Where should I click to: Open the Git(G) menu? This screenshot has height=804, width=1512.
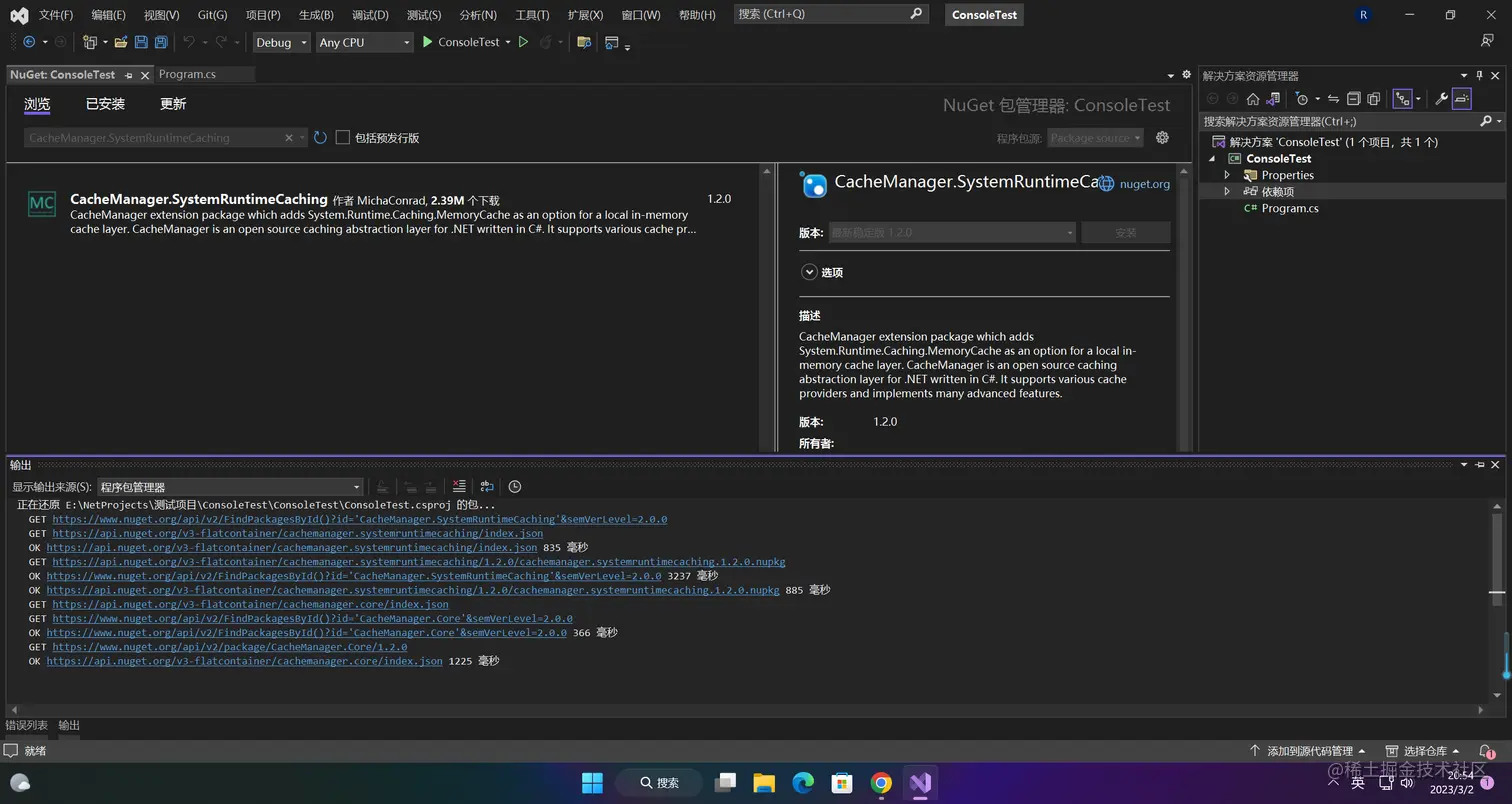[212, 15]
